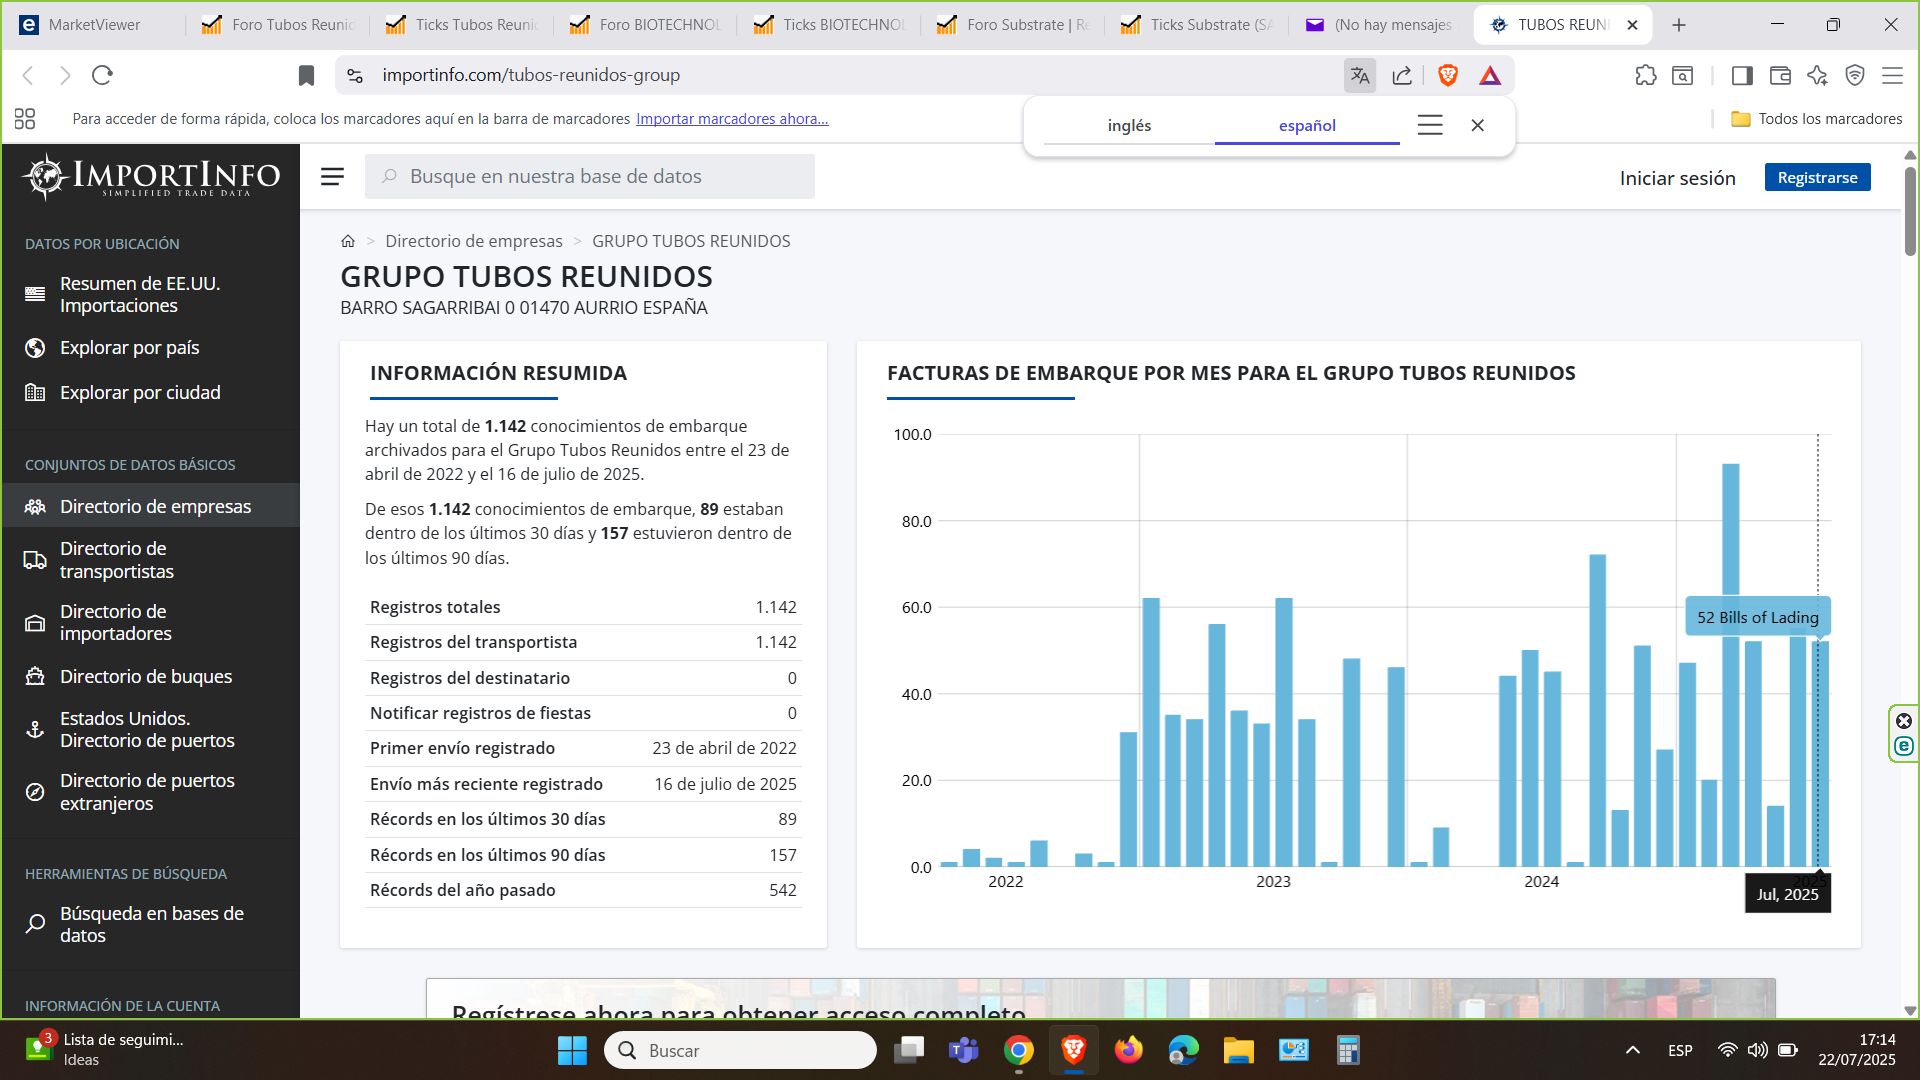Click the database search field

point(590,176)
